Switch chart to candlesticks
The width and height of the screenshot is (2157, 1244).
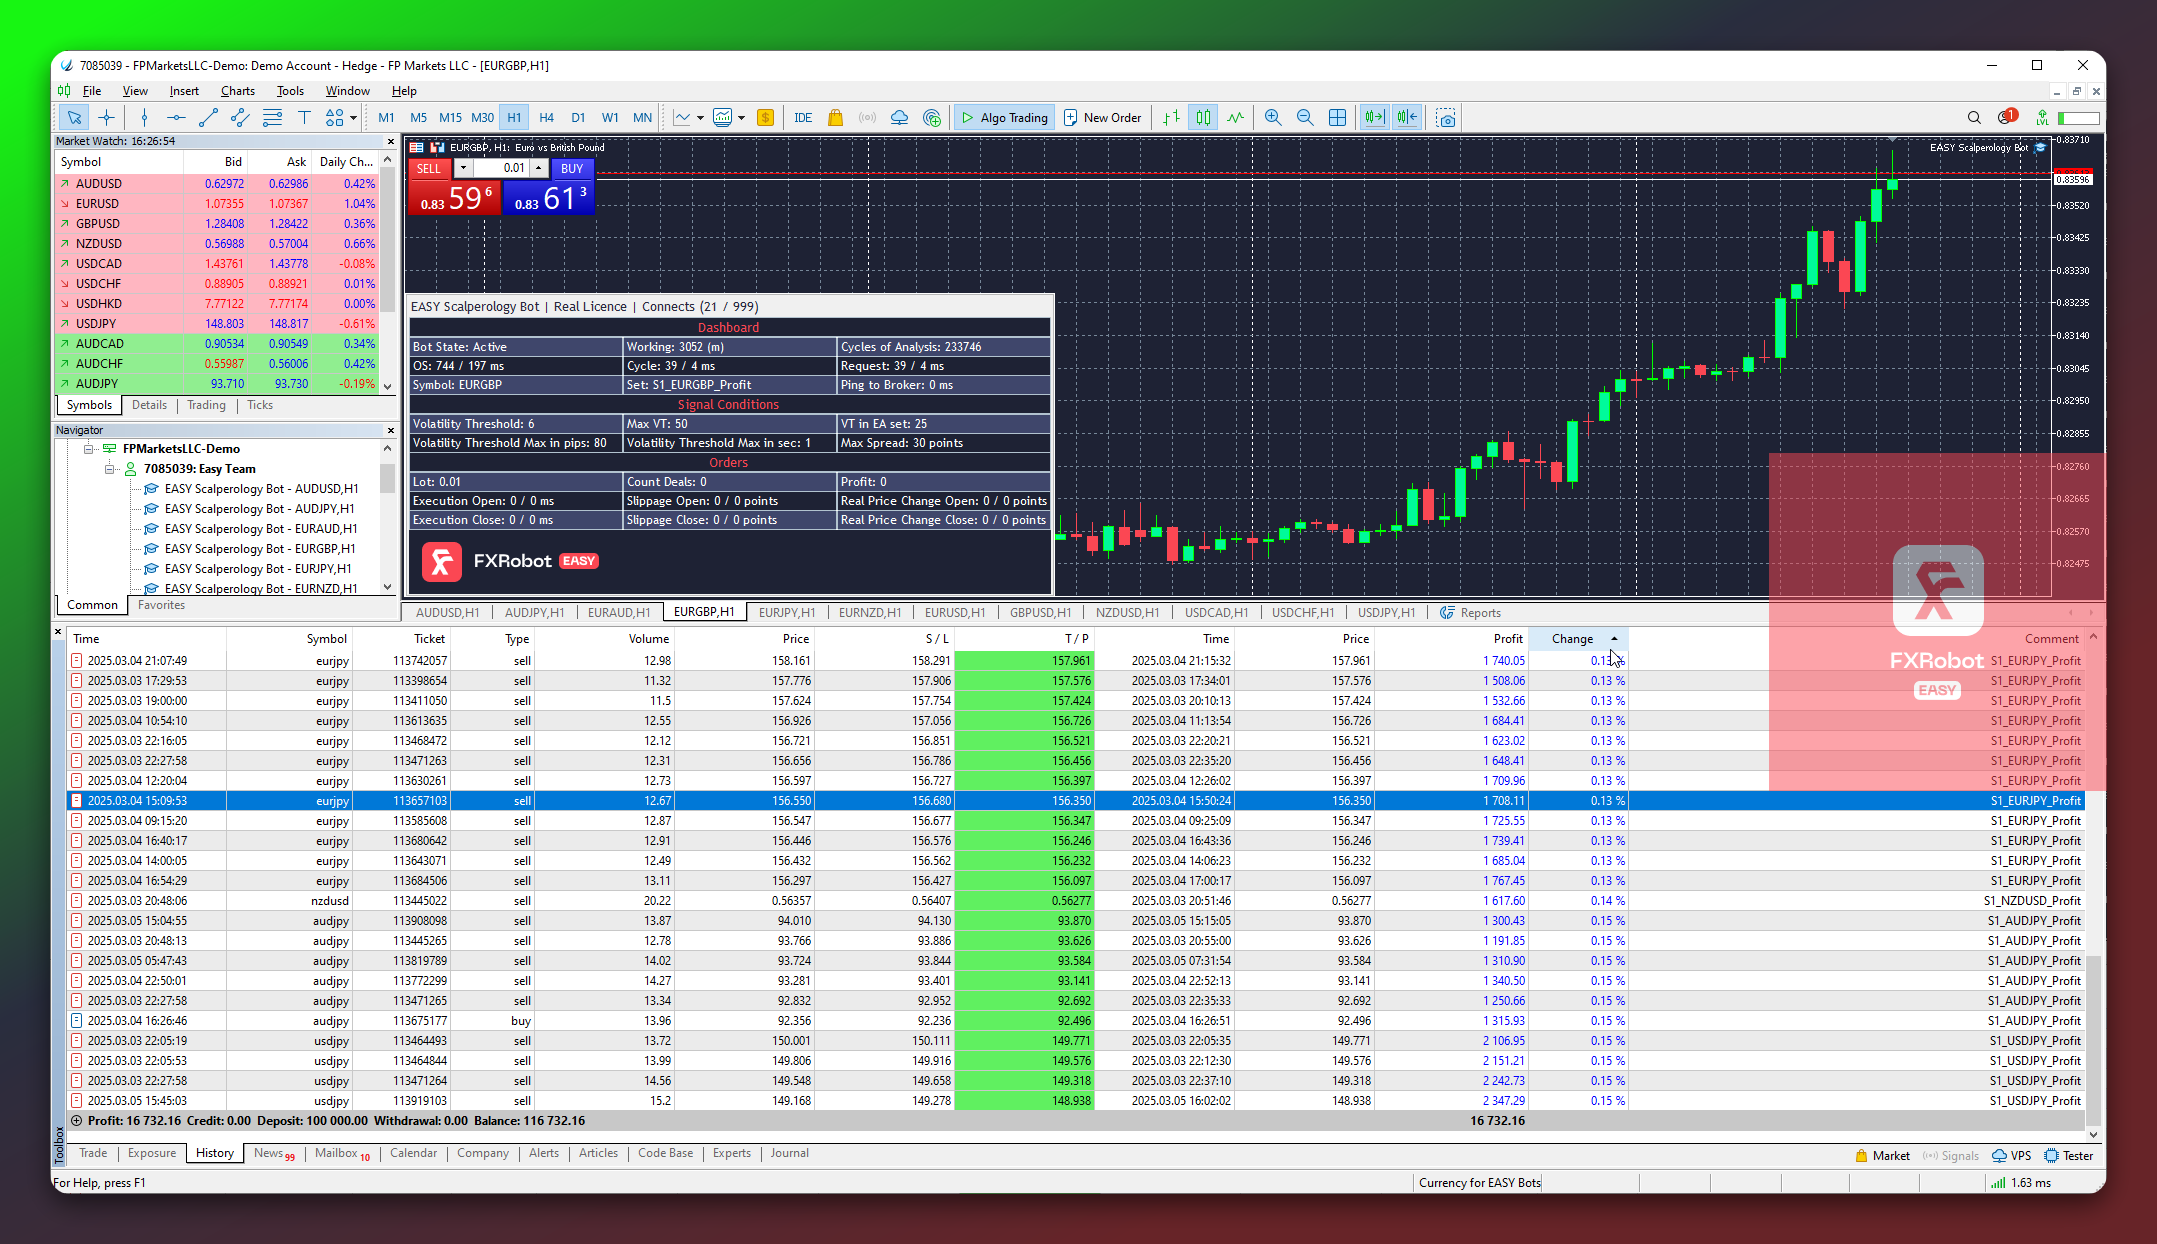(1203, 118)
